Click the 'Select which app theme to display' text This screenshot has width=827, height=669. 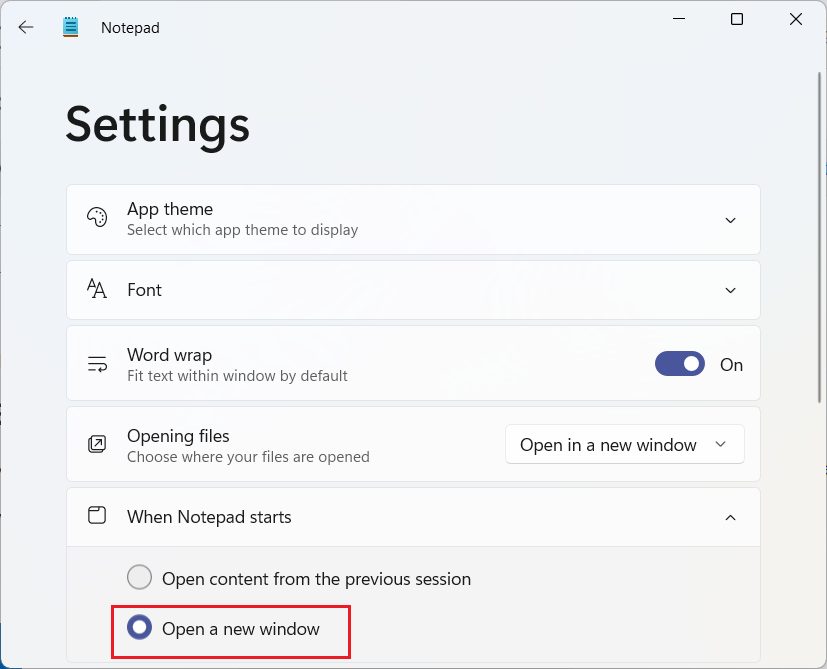[243, 230]
